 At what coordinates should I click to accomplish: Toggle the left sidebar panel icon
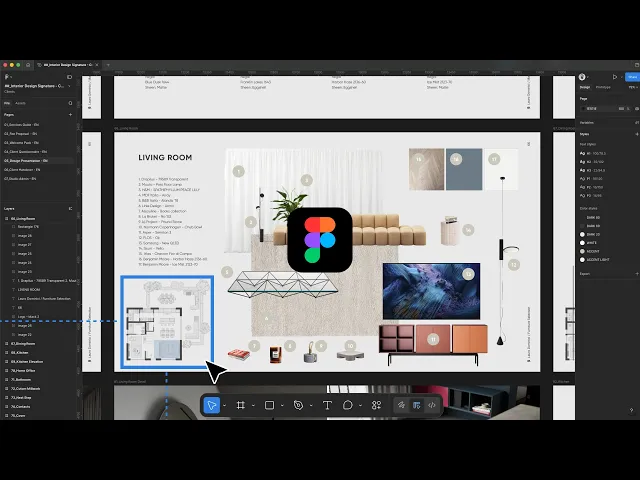[x=69, y=77]
